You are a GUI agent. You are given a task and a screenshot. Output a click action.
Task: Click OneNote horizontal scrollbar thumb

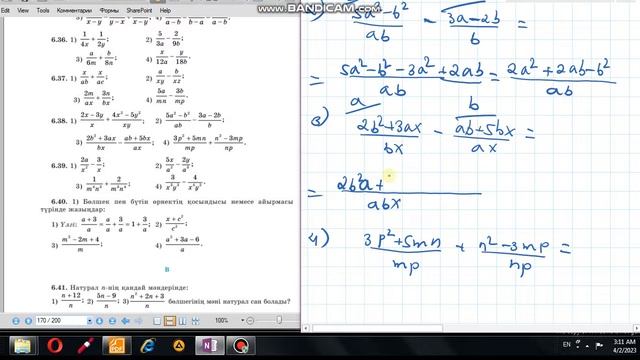[377, 328]
